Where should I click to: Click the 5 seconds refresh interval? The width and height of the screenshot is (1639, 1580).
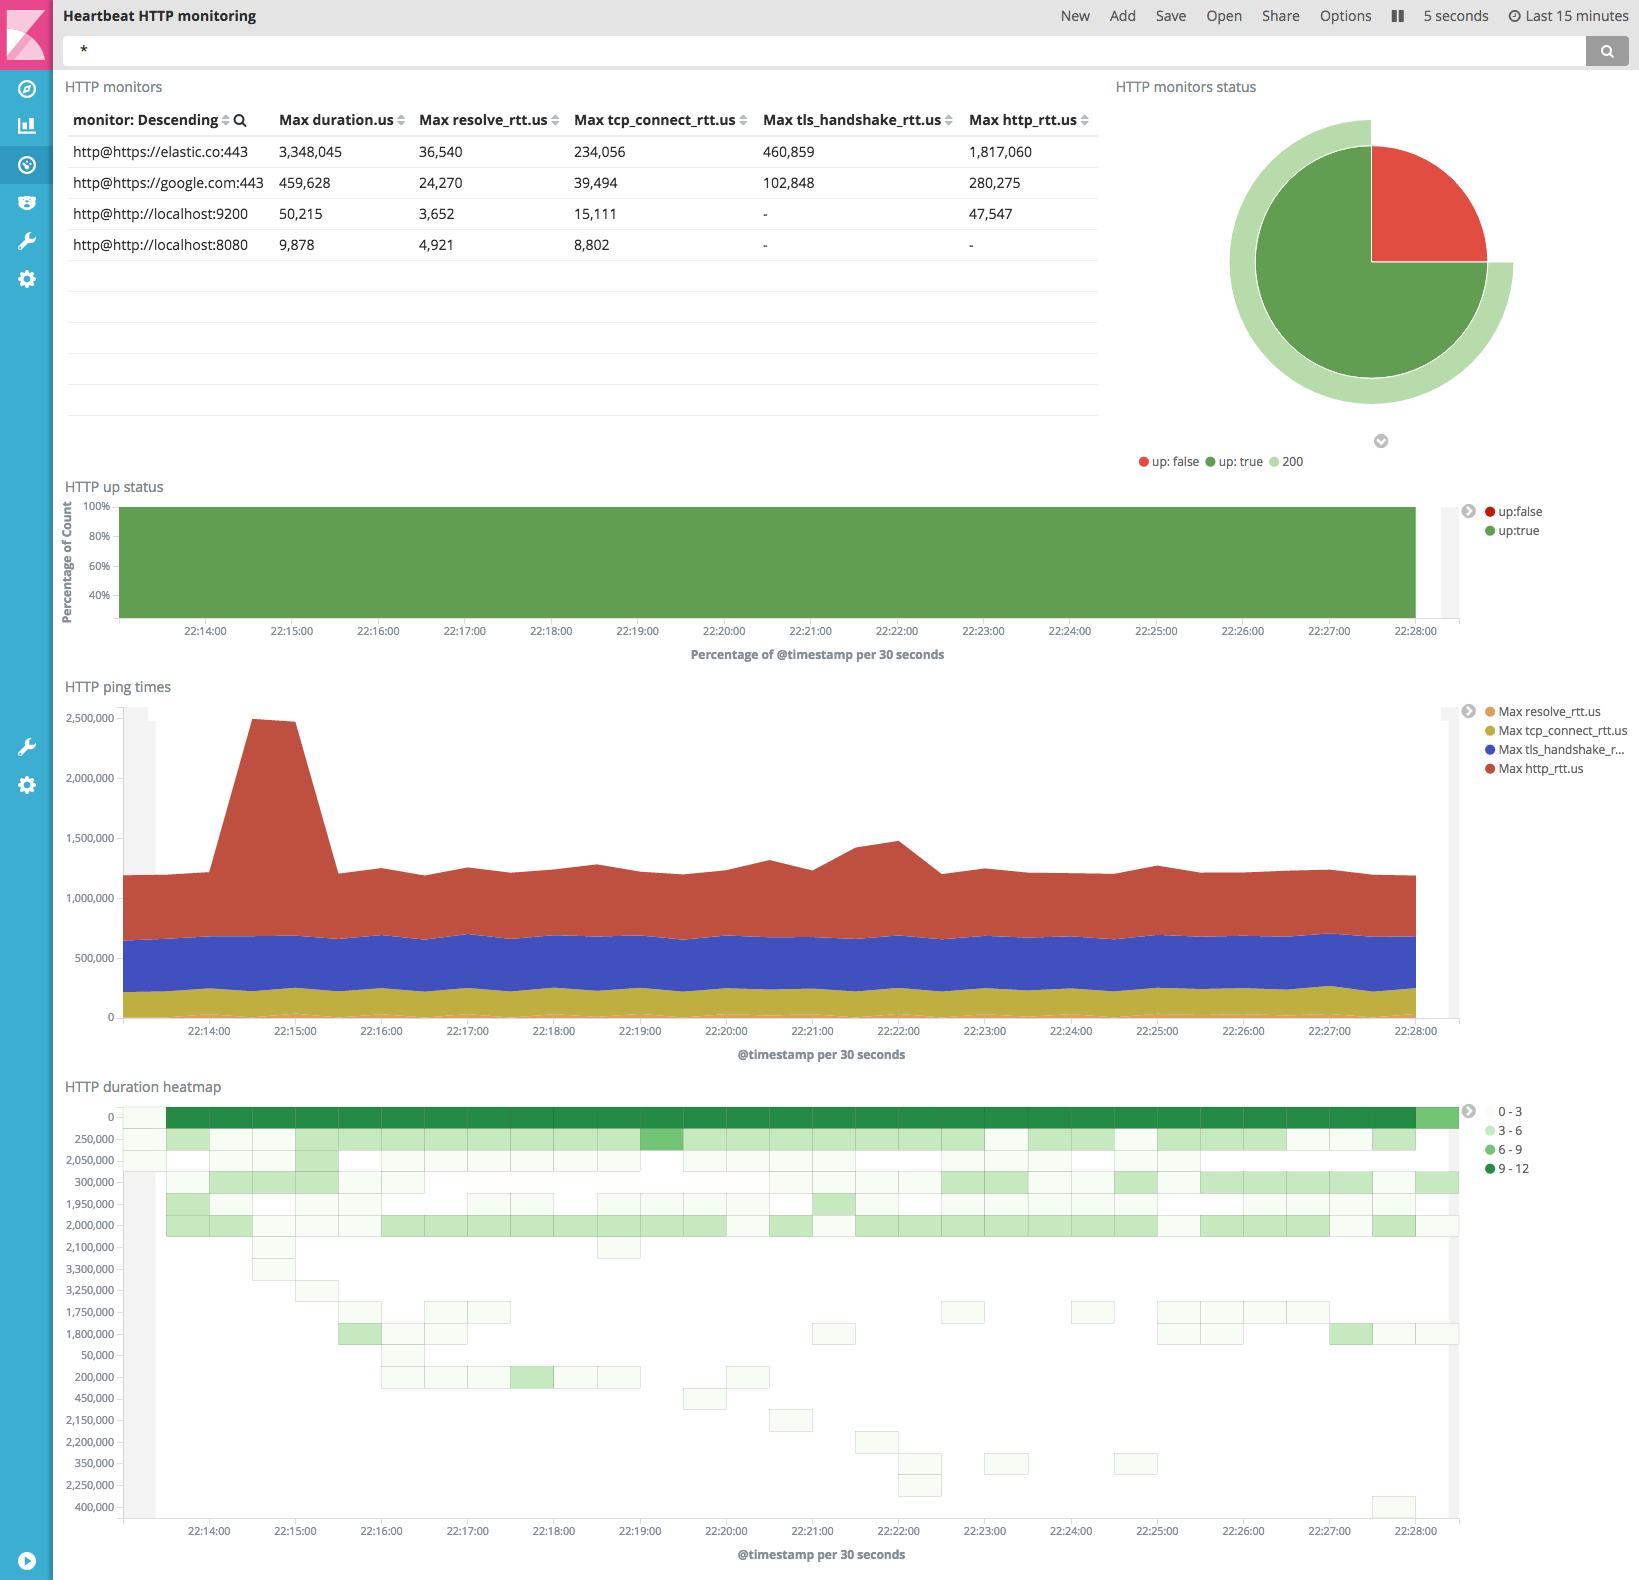(x=1455, y=16)
